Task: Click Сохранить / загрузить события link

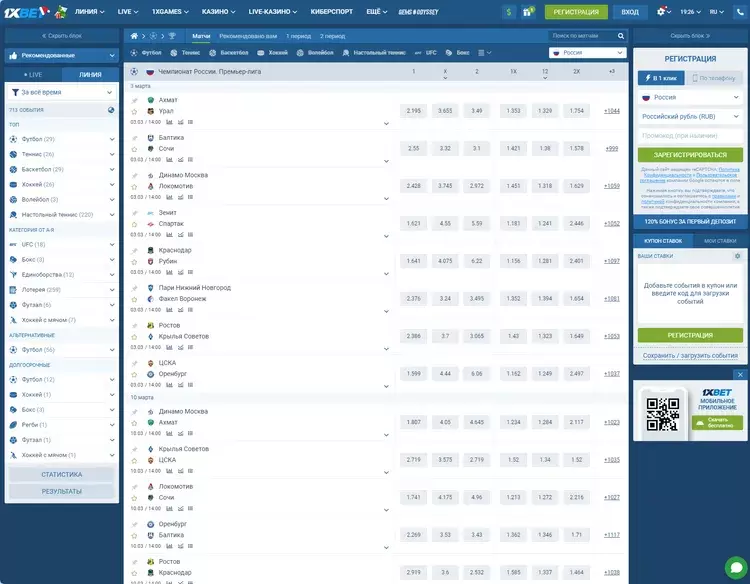Action: pyautogui.click(x=690, y=356)
